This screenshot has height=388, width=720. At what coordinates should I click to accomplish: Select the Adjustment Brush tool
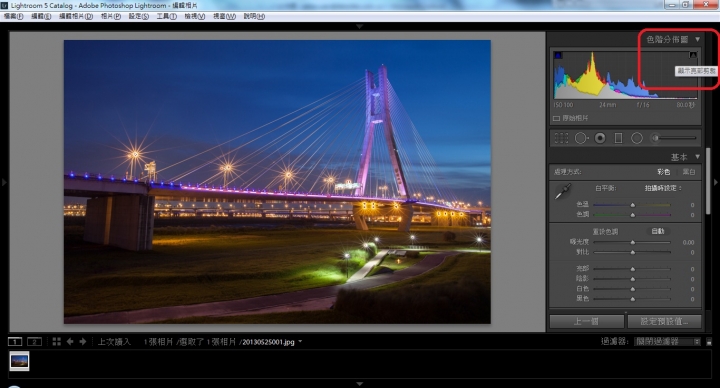click(x=674, y=137)
